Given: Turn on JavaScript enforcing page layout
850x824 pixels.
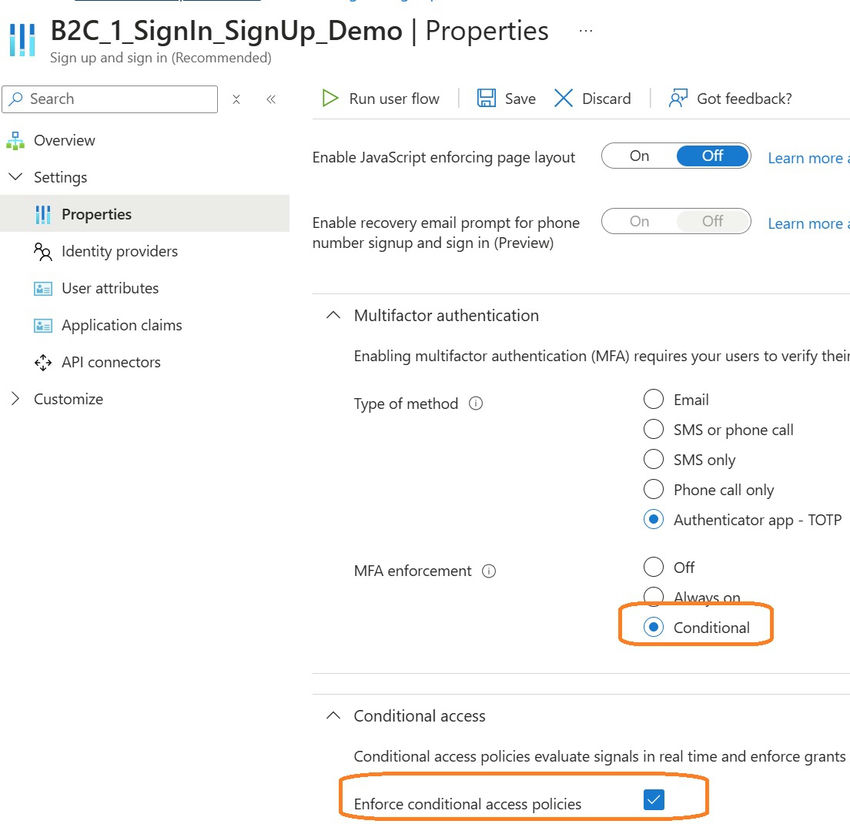Looking at the screenshot, I should coord(639,156).
